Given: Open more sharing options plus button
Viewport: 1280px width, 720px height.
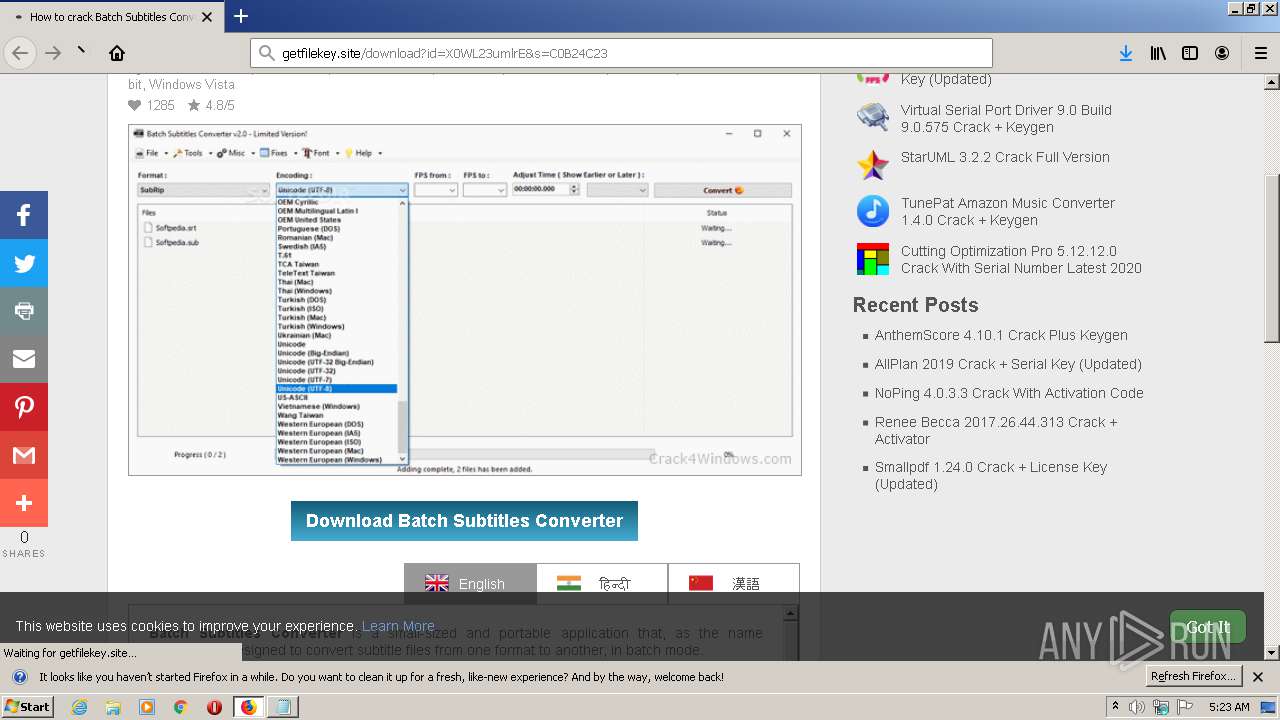Looking at the screenshot, I should 24,503.
